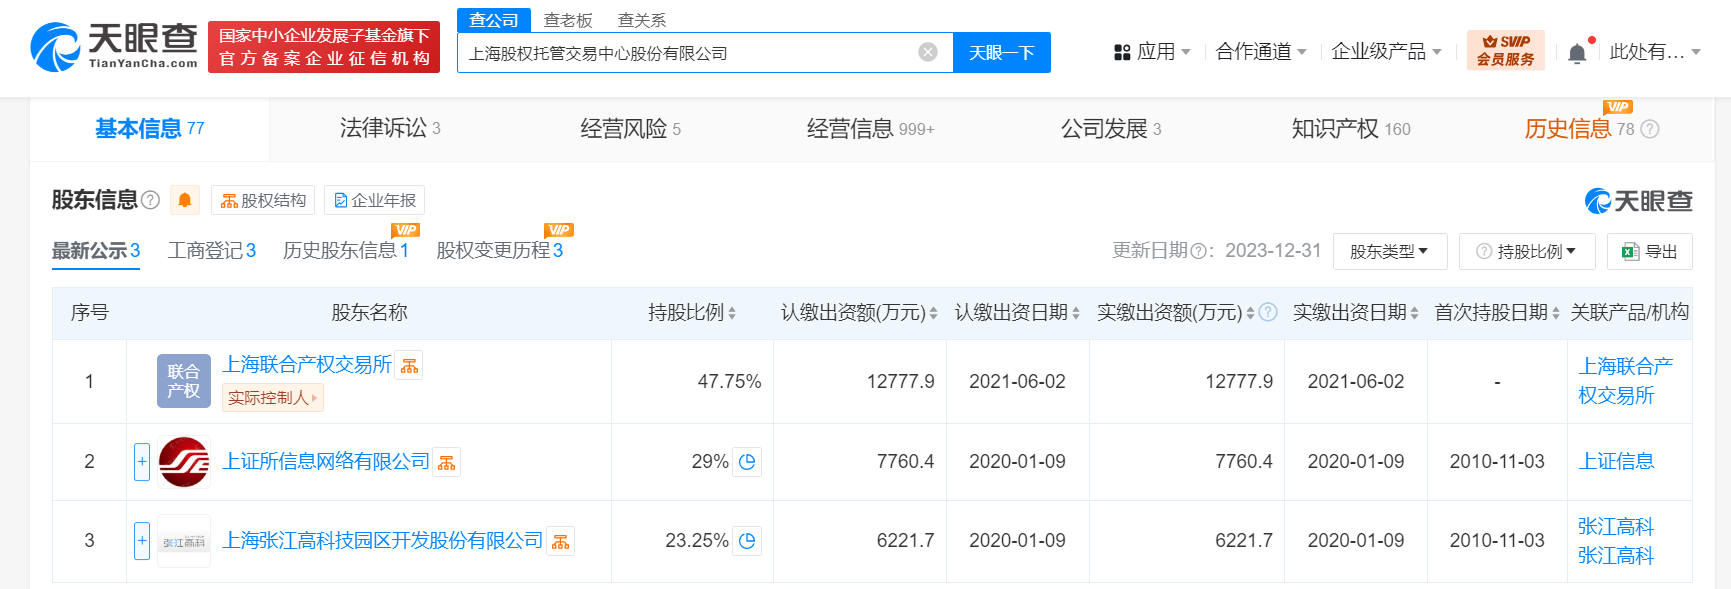Open the 股东类型 dropdown filter
1731x589 pixels.
pos(1390,251)
